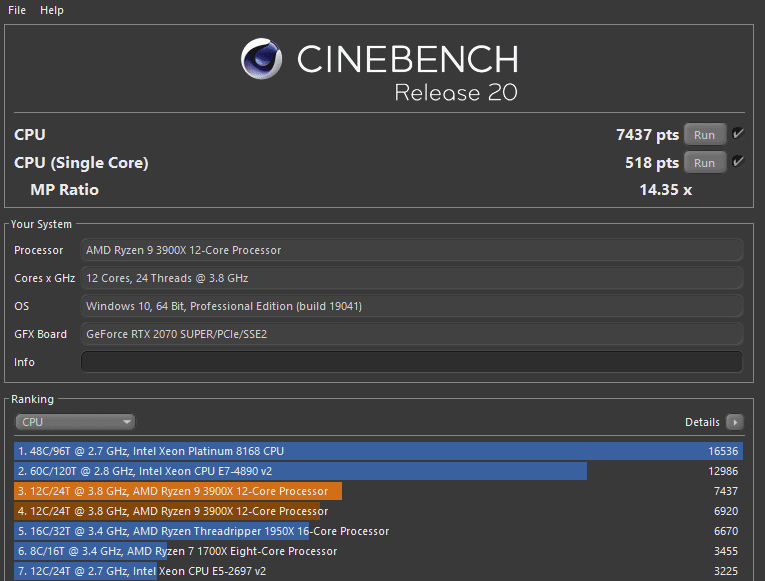
Task: Click the MP Ratio label
Action: click(64, 190)
